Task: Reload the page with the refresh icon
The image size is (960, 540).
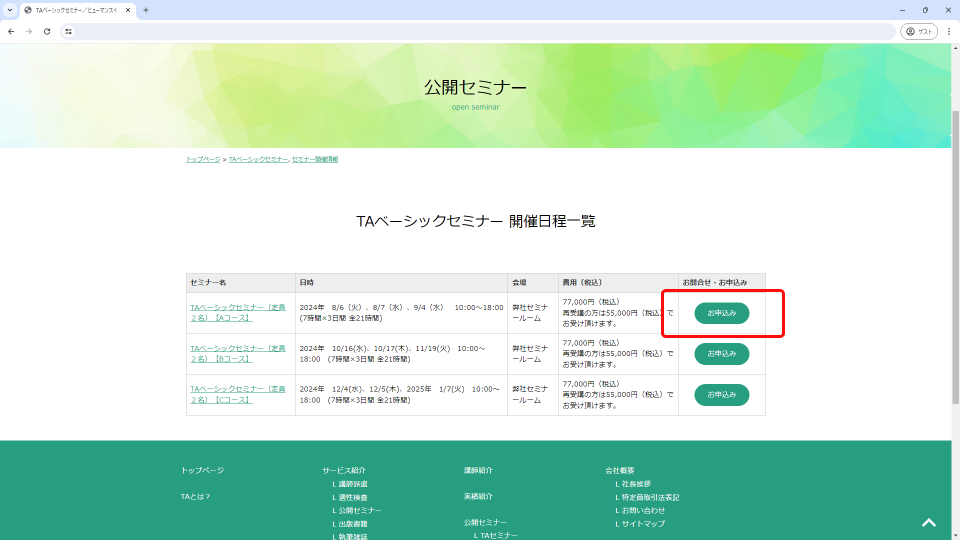Action: click(x=47, y=31)
